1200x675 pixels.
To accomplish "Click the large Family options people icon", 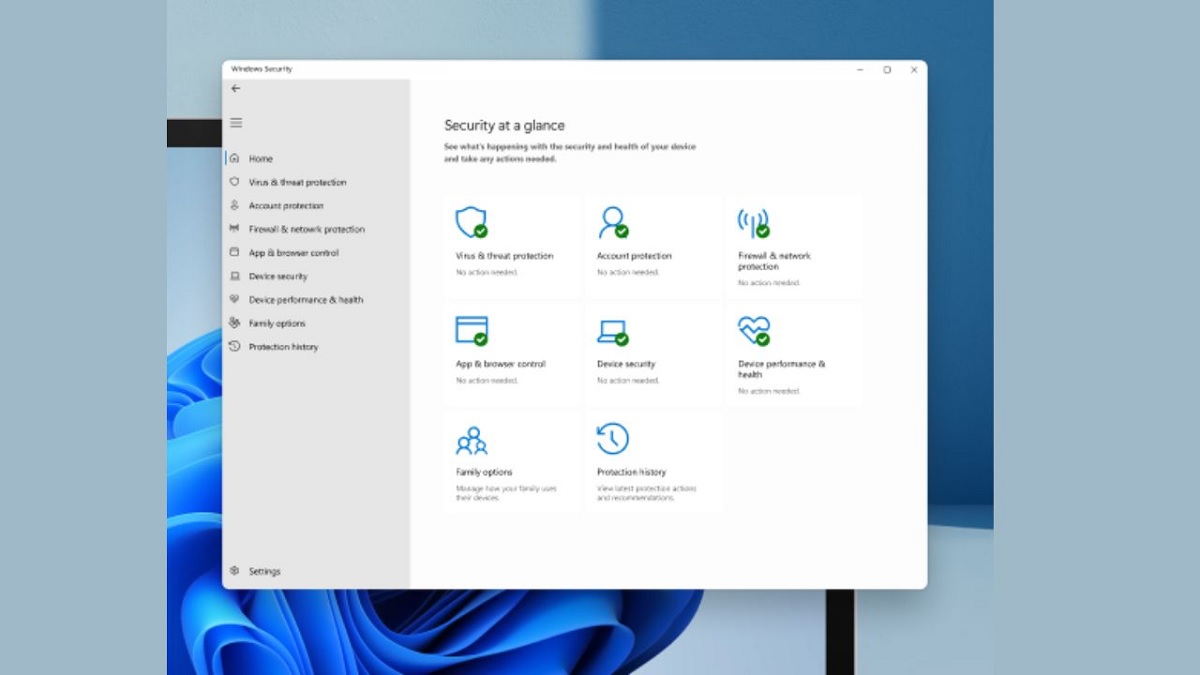I will click(471, 439).
